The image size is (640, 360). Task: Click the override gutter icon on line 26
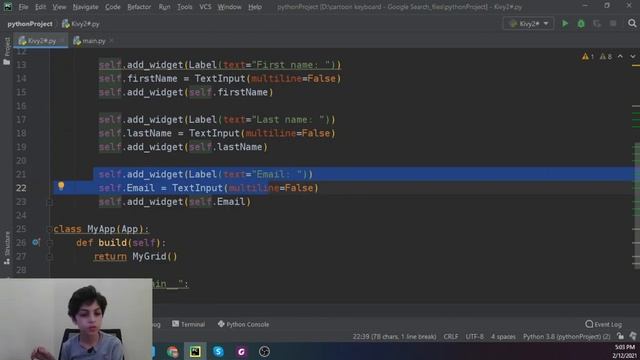click(x=36, y=242)
